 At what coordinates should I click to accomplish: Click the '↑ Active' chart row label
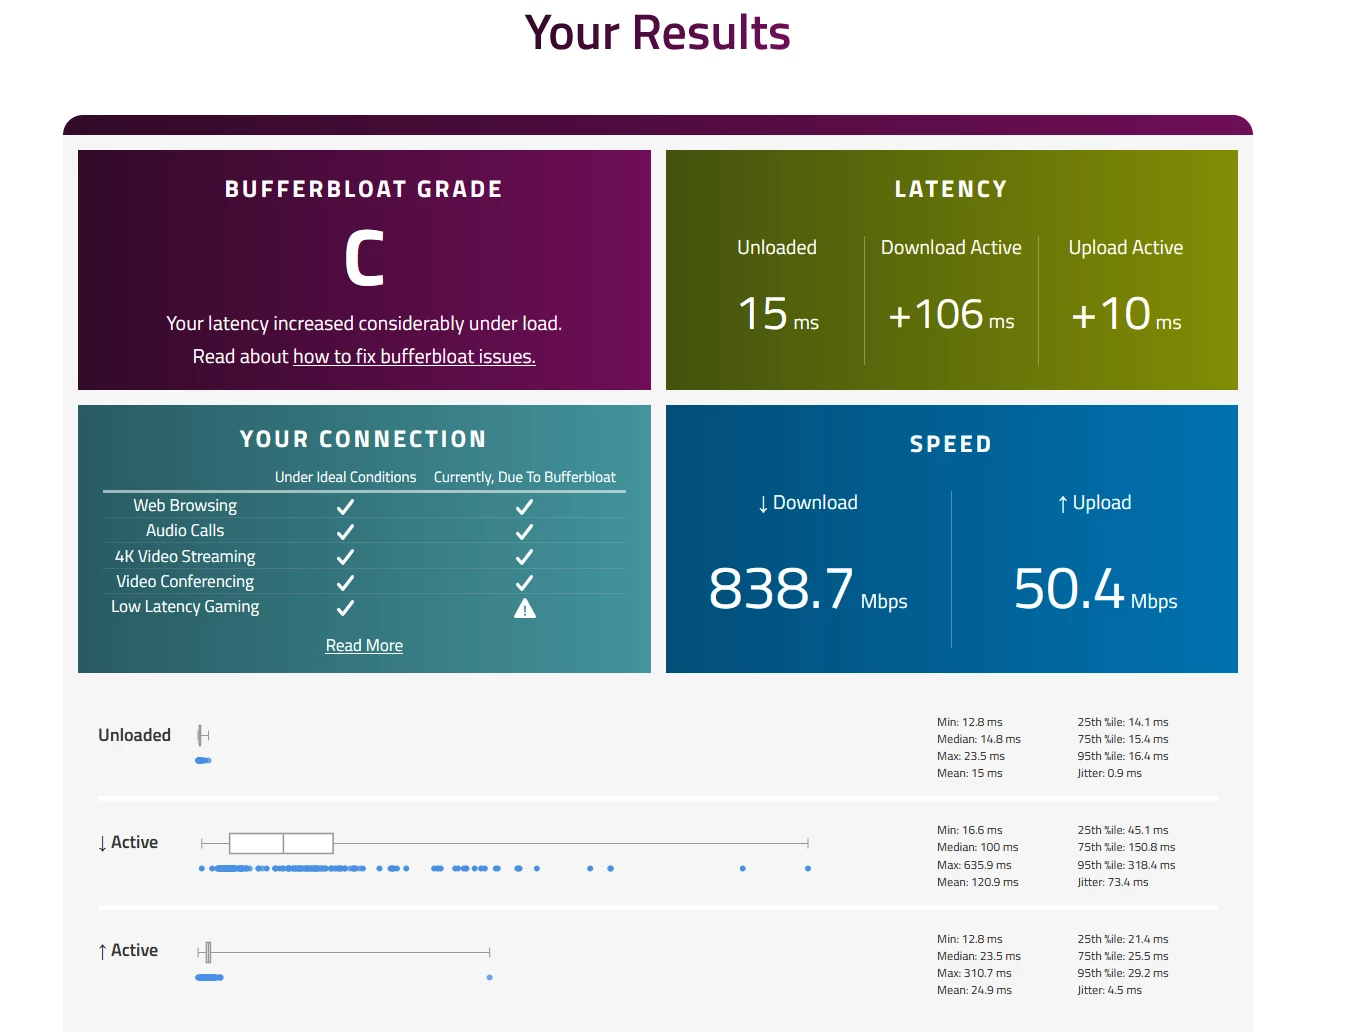coord(128,951)
